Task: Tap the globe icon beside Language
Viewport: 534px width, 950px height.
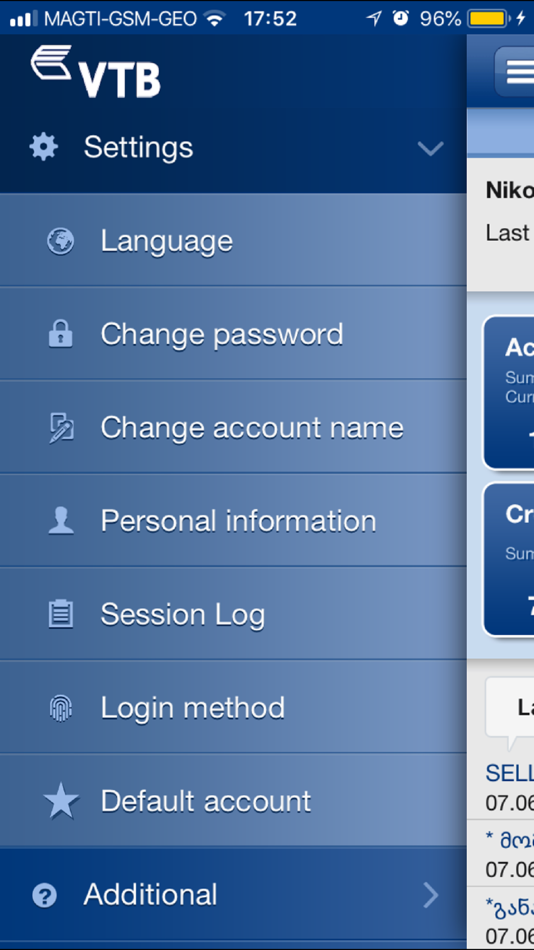Action: tap(61, 241)
